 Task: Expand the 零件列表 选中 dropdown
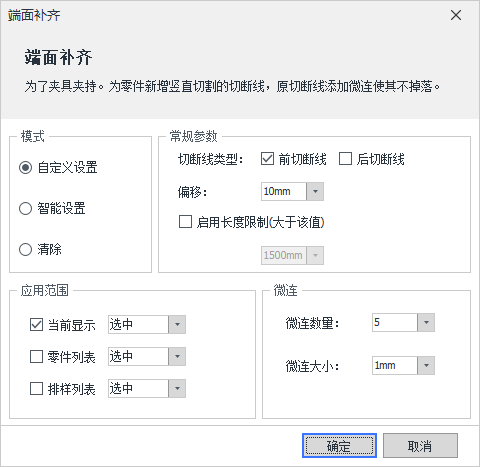click(x=177, y=356)
